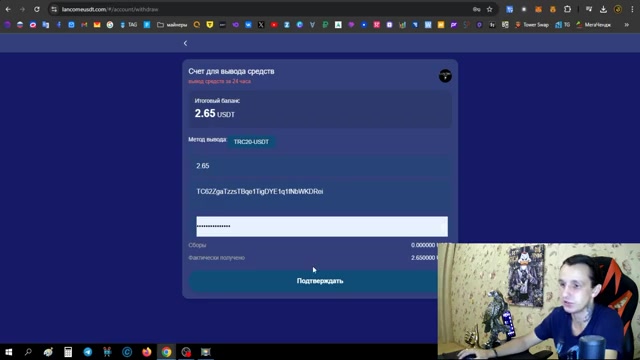This screenshot has height=360, width=640.
Task: Open Chrome's three-dot menu
Action: click(632, 9)
